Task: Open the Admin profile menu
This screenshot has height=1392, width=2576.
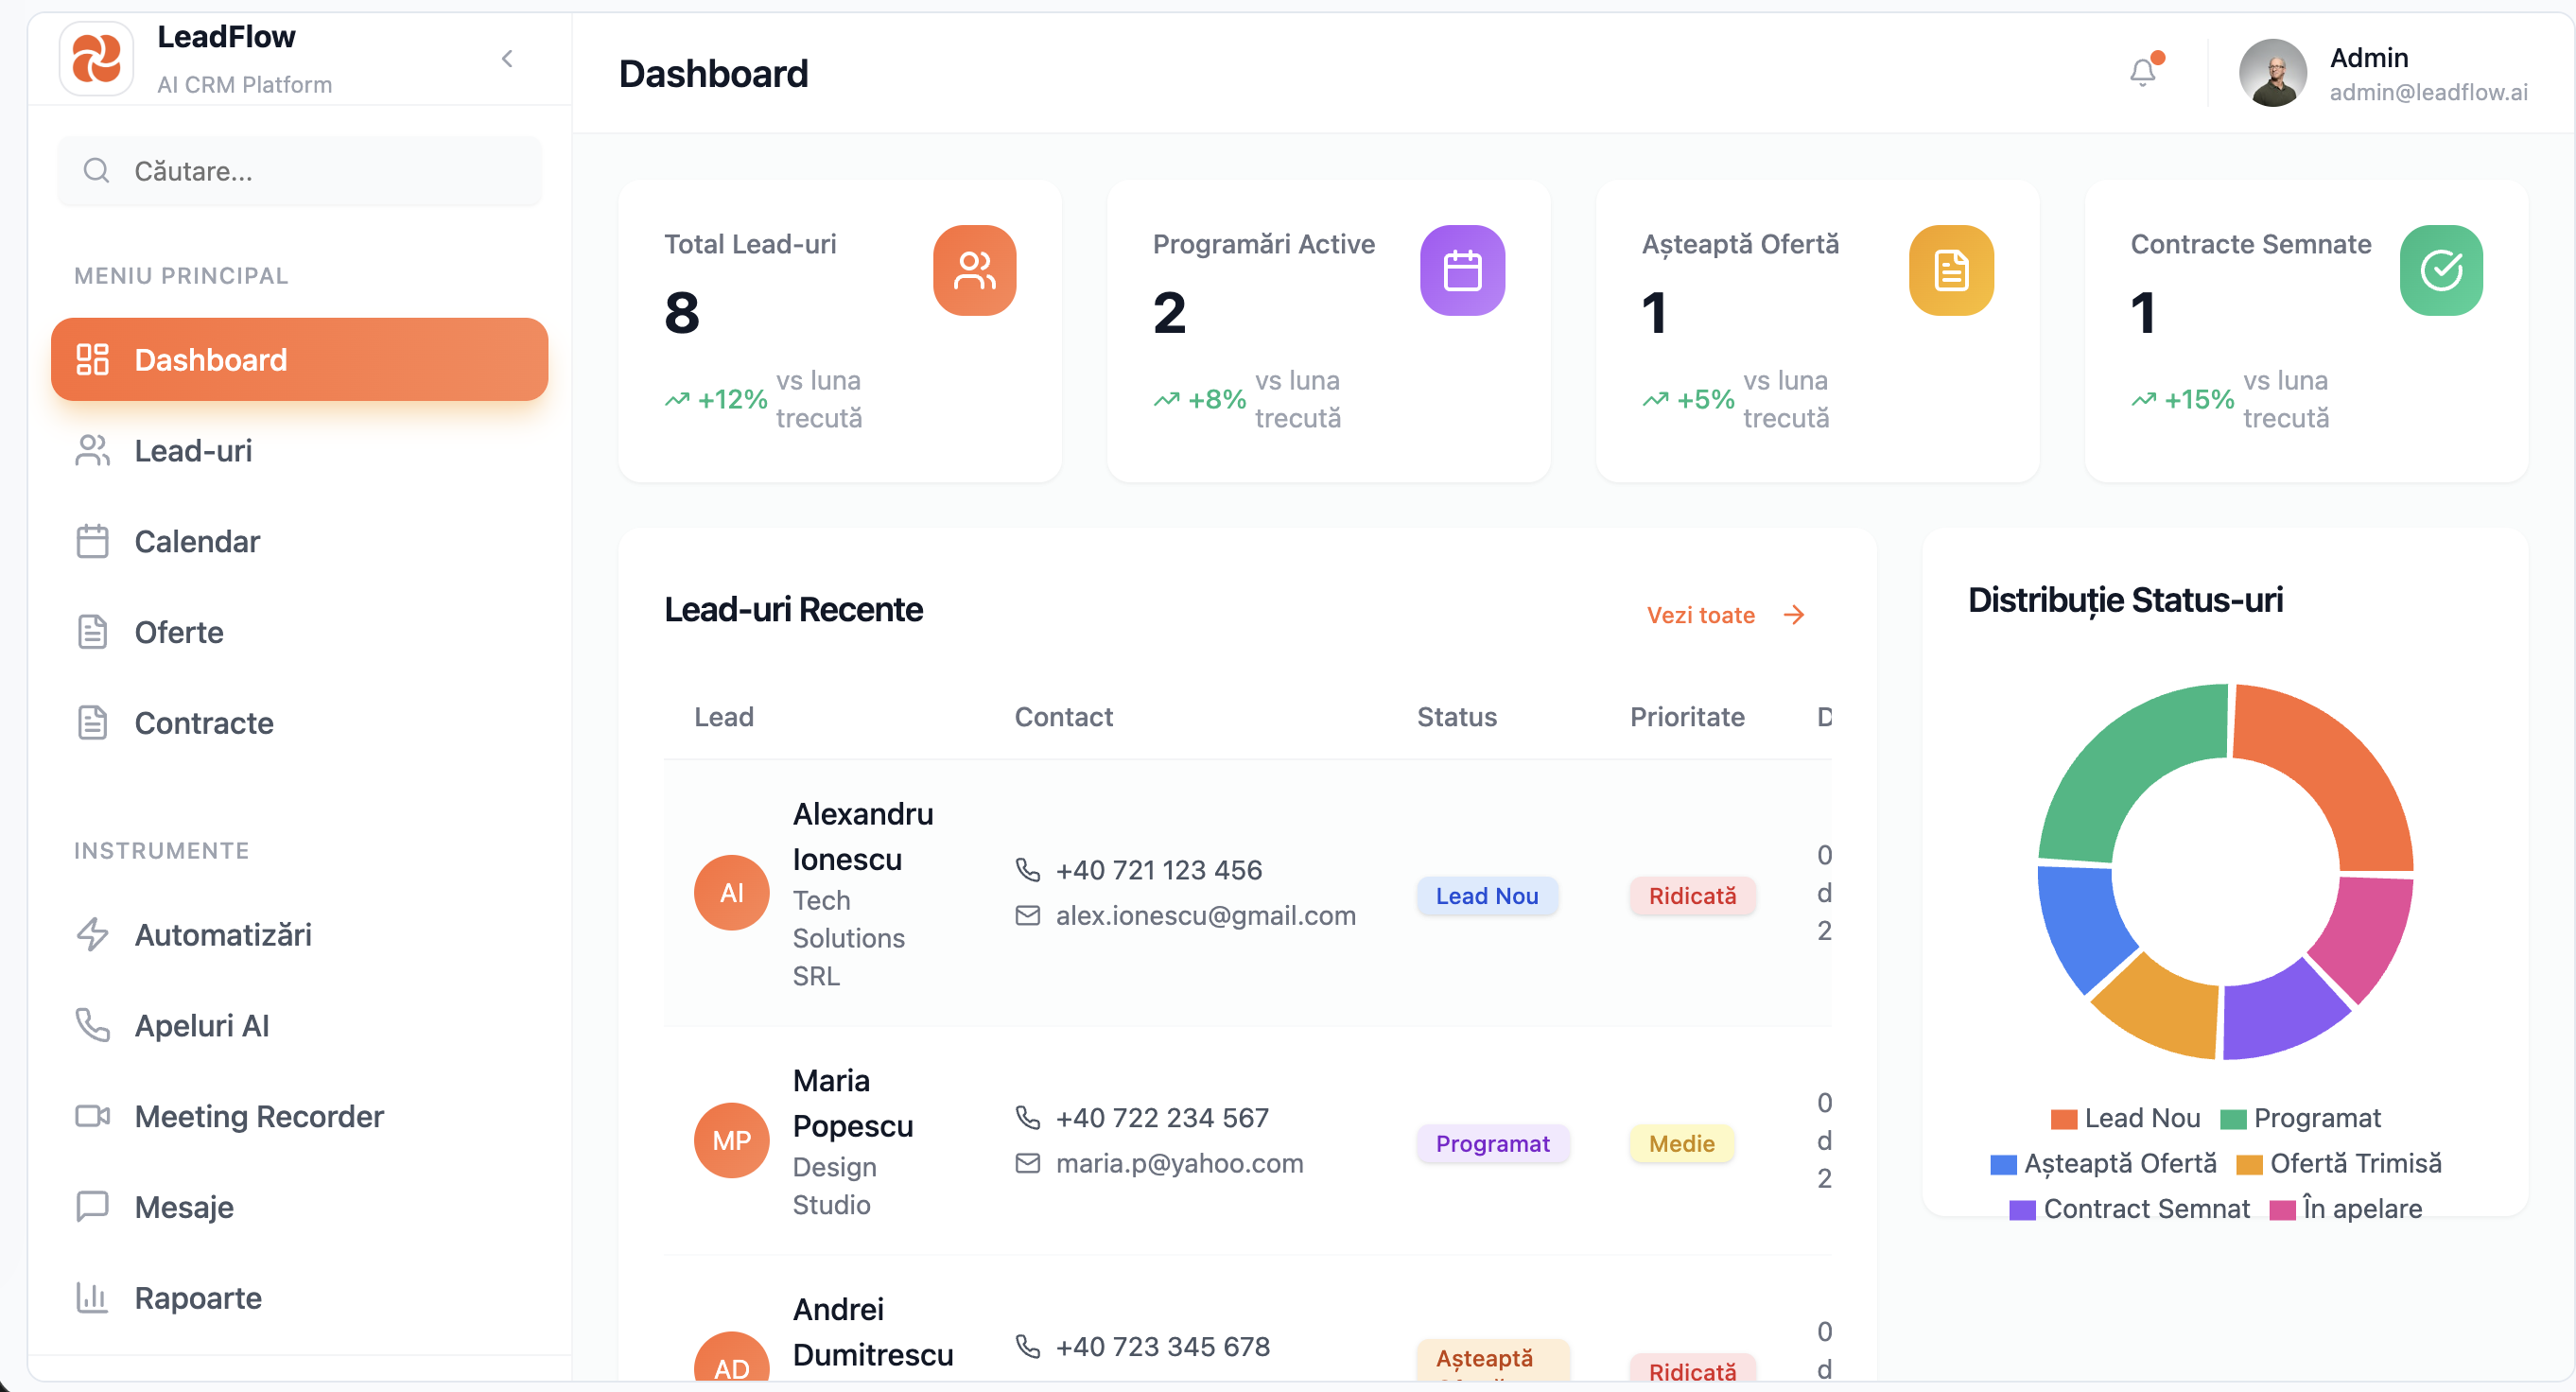Action: [2369, 72]
